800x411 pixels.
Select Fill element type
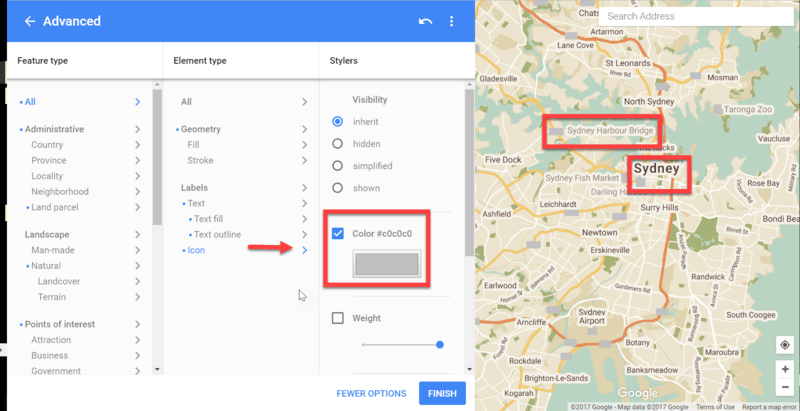click(x=193, y=145)
